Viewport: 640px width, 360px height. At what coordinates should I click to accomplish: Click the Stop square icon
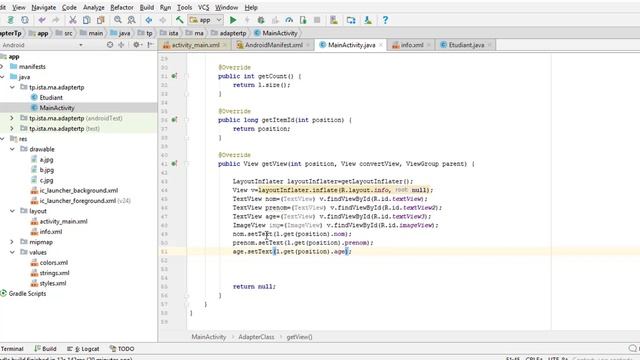click(x=317, y=20)
